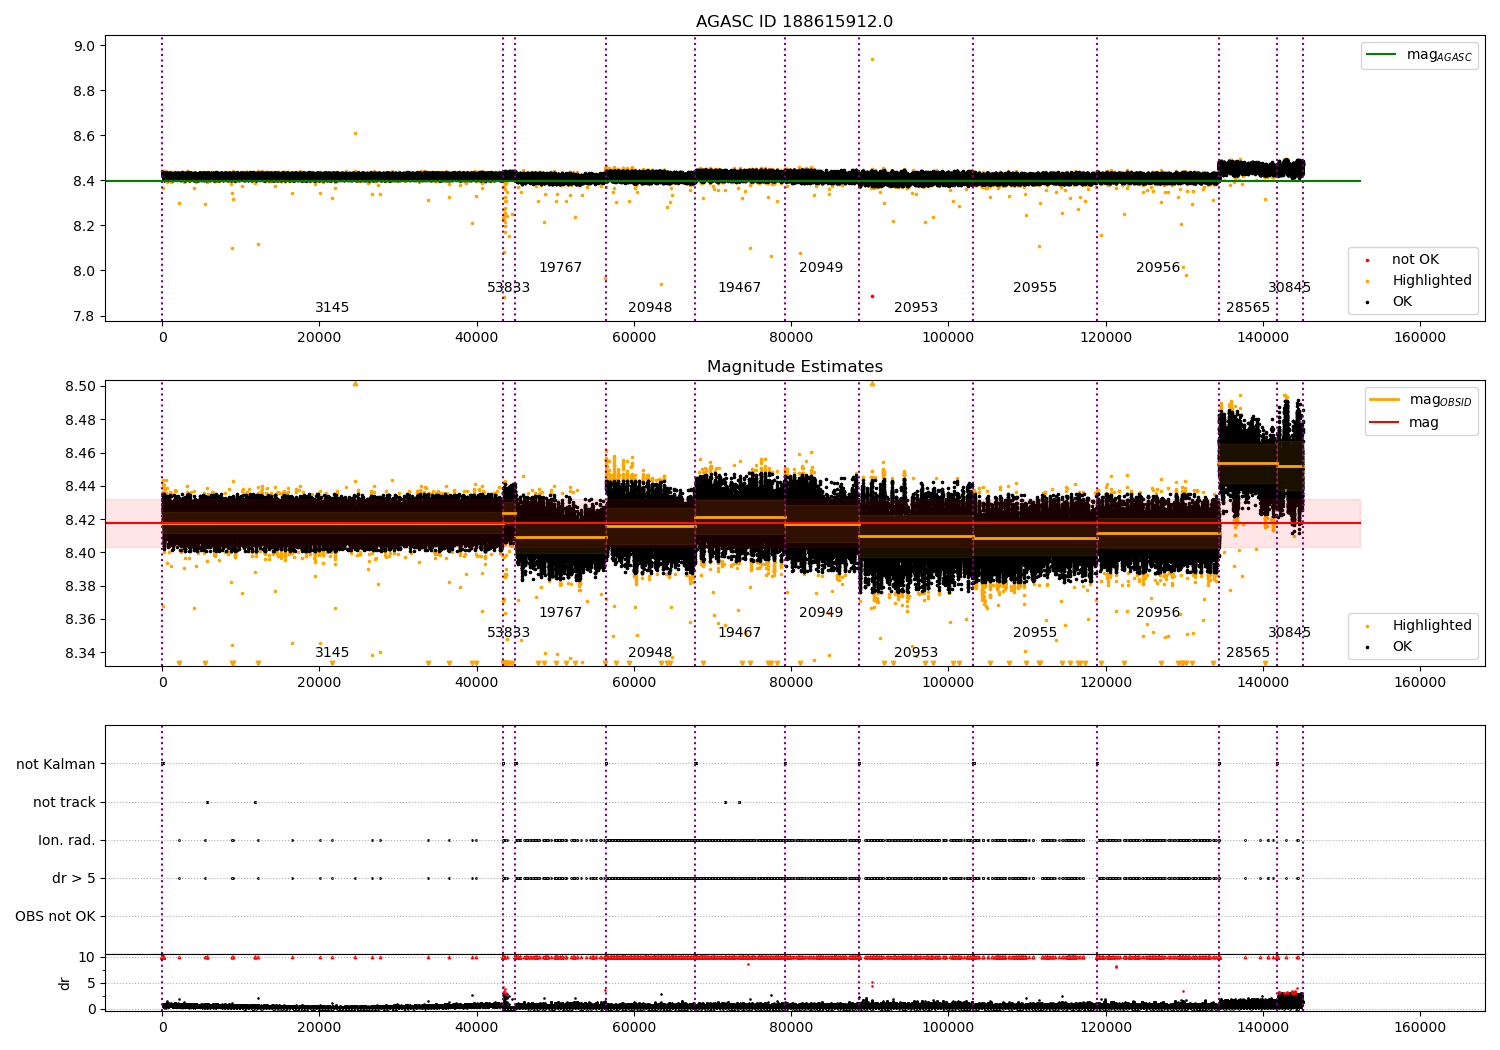Select the mag AGASC legend entry
The width and height of the screenshot is (1500, 1050).
[x=1419, y=55]
